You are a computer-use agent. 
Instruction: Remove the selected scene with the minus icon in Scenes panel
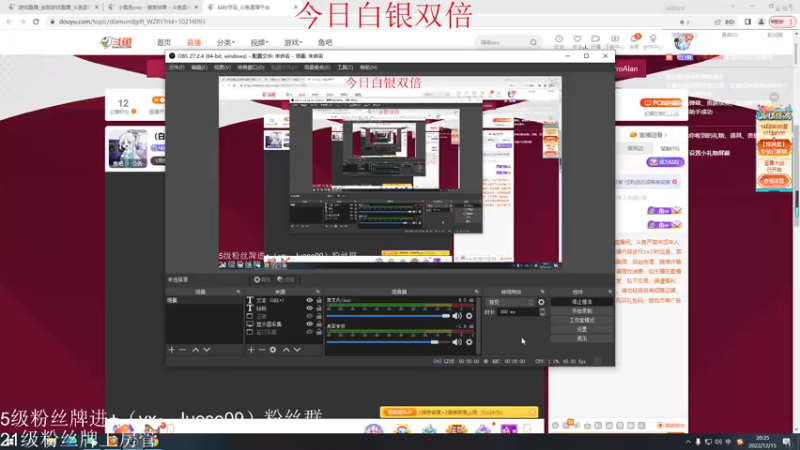pyautogui.click(x=183, y=349)
